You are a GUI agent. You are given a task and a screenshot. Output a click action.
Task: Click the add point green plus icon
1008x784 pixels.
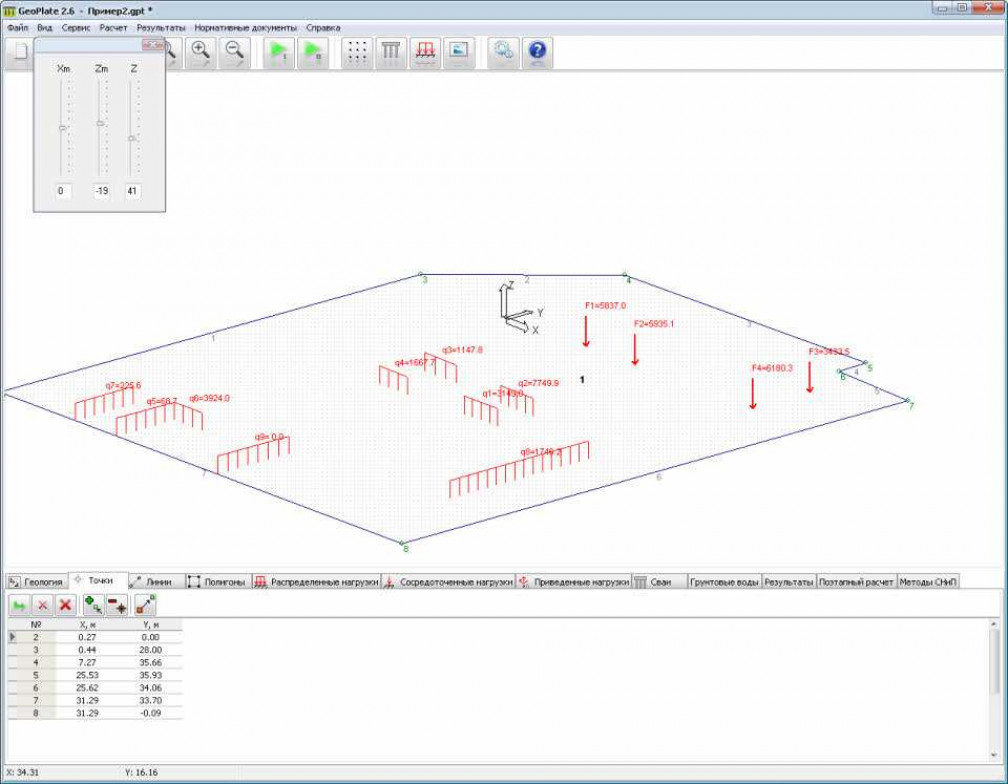tap(94, 604)
